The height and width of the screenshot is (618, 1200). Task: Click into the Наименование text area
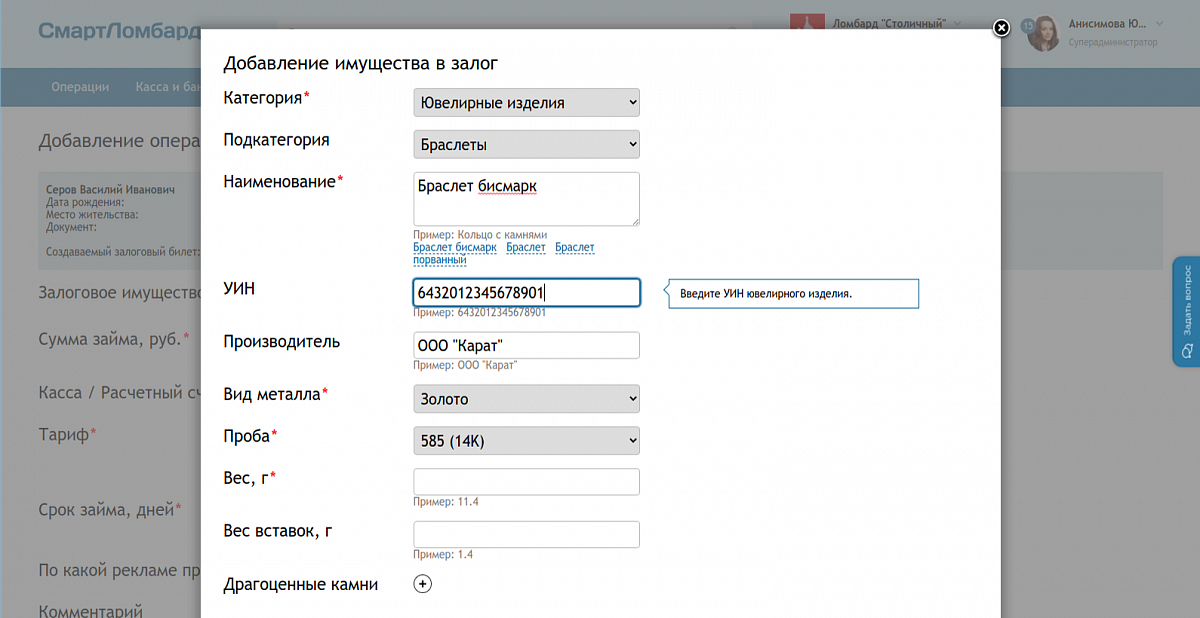click(526, 199)
